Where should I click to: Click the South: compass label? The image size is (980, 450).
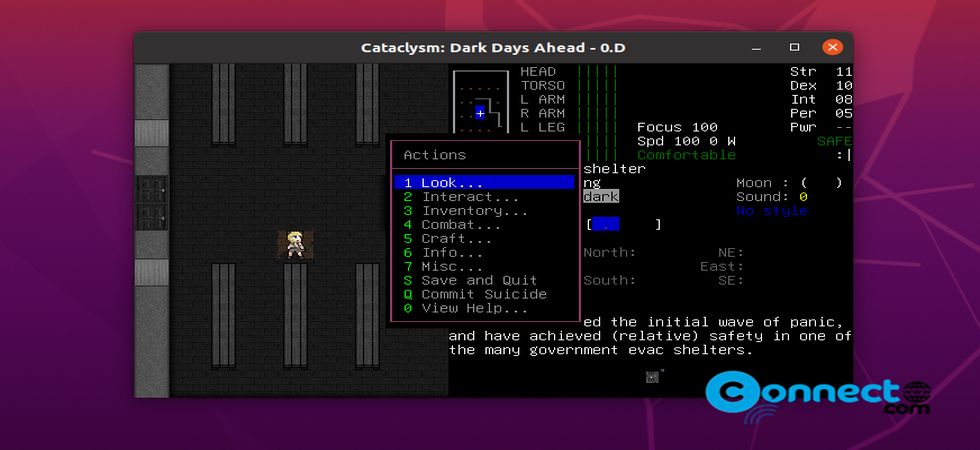(x=609, y=281)
